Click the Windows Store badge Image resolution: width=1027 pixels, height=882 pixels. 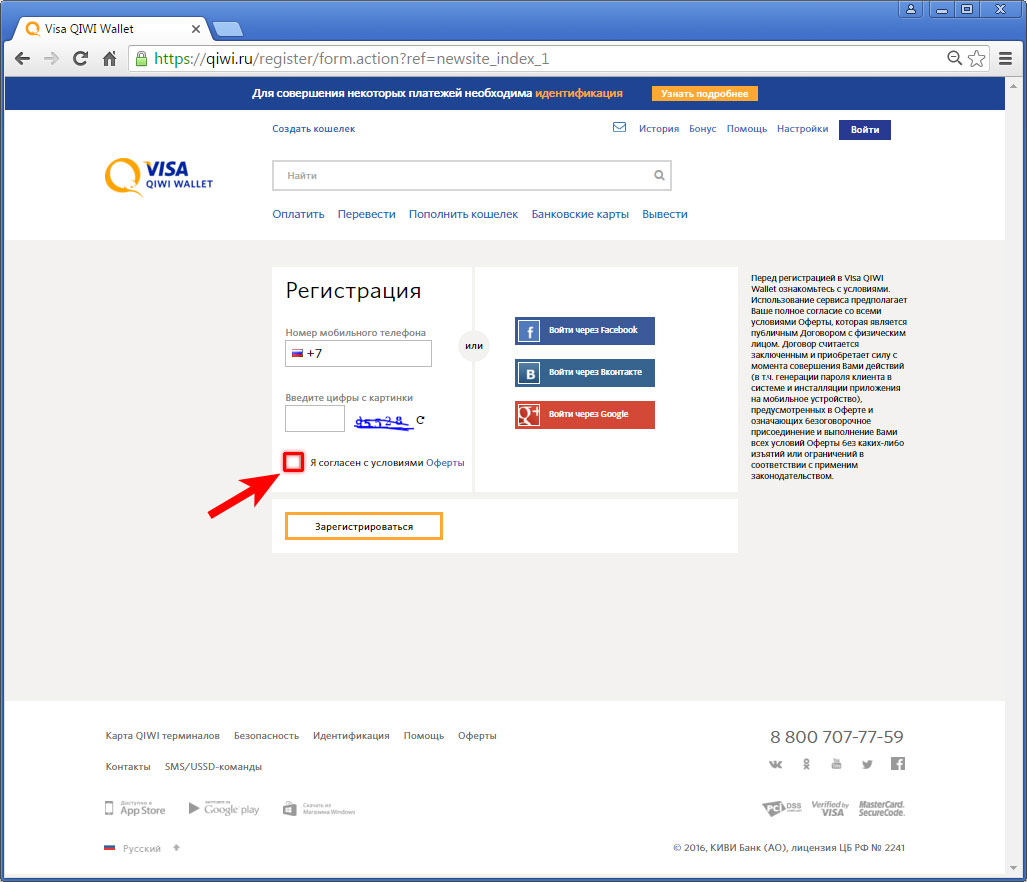[x=319, y=809]
